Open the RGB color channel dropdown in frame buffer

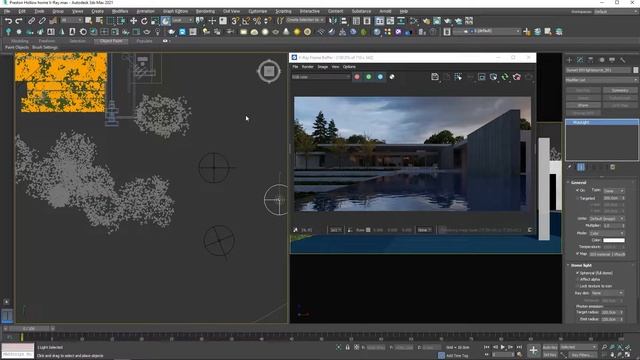click(x=321, y=77)
